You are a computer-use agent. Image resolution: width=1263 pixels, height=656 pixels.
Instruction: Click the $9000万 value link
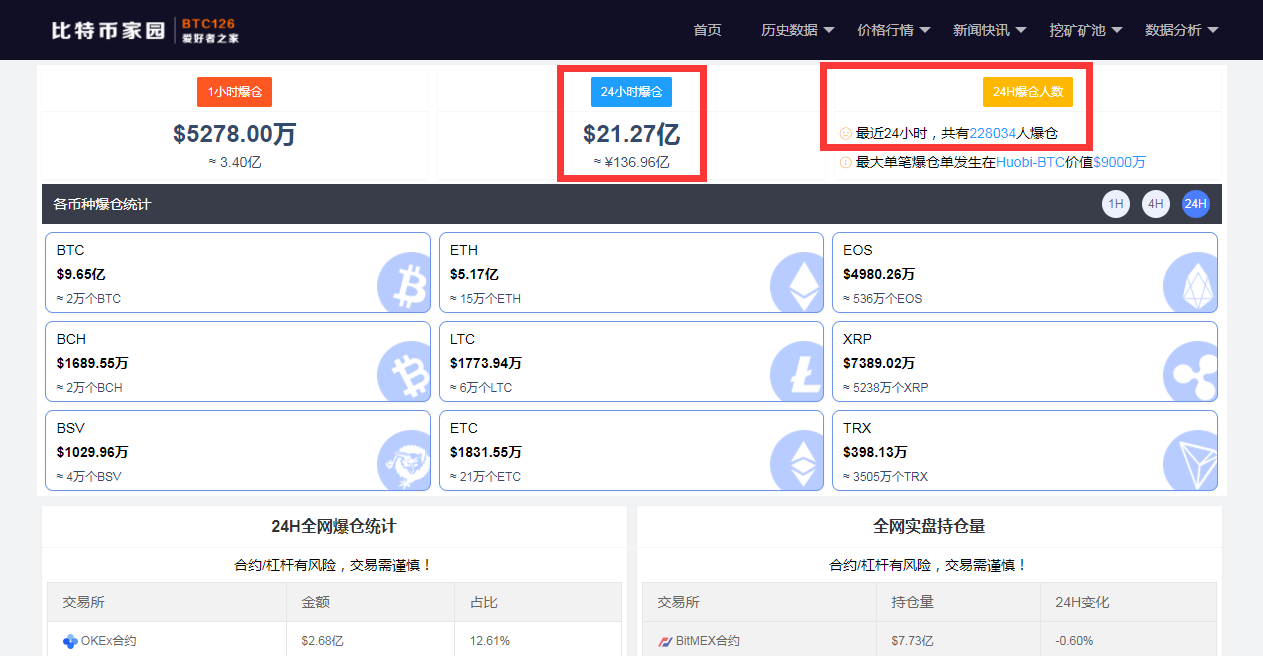[x=1120, y=162]
